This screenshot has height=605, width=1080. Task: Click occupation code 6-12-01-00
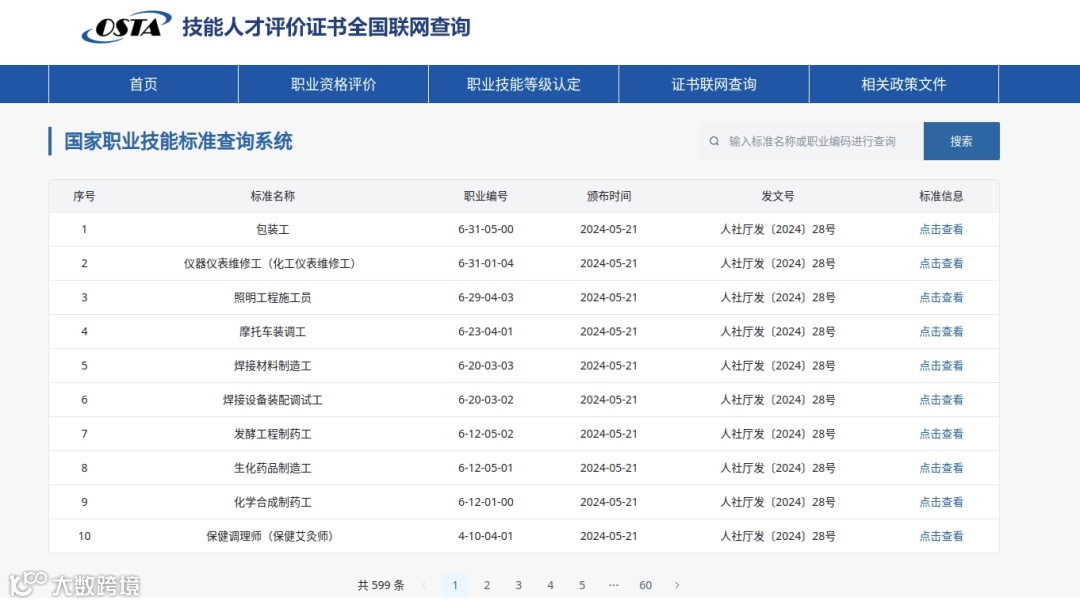click(x=486, y=502)
